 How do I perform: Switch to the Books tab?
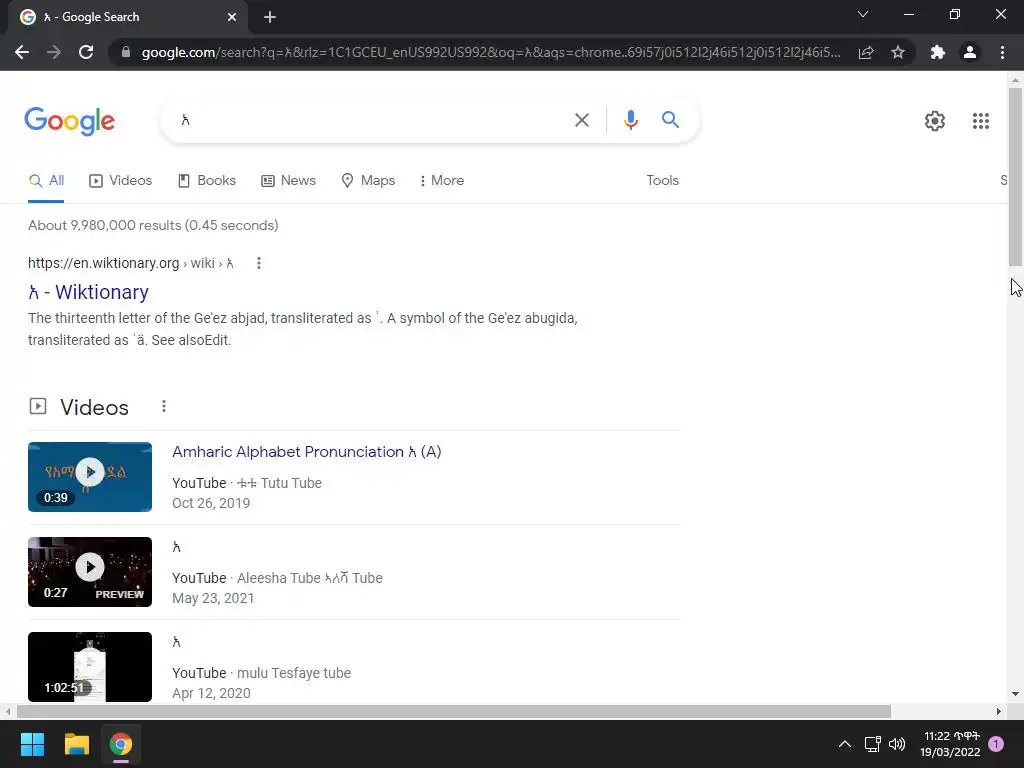pos(207,181)
